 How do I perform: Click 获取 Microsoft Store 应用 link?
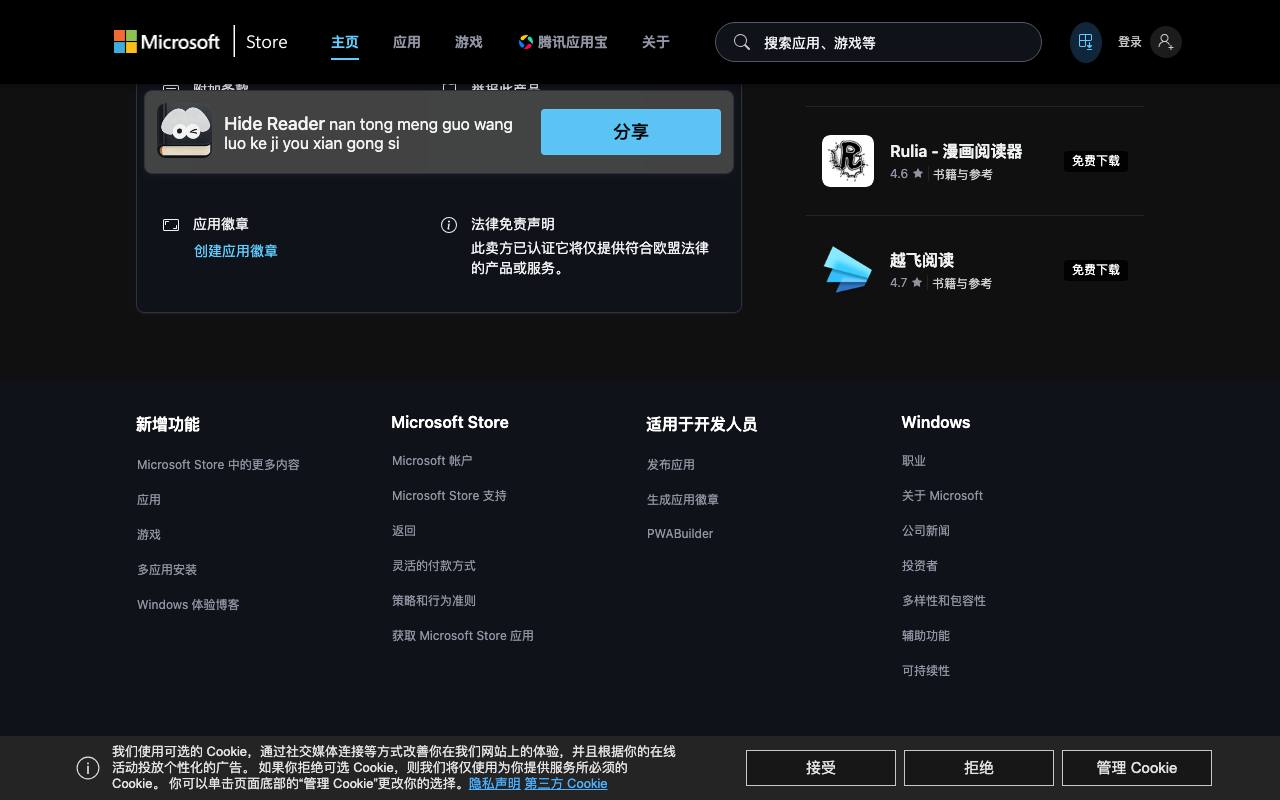click(463, 636)
